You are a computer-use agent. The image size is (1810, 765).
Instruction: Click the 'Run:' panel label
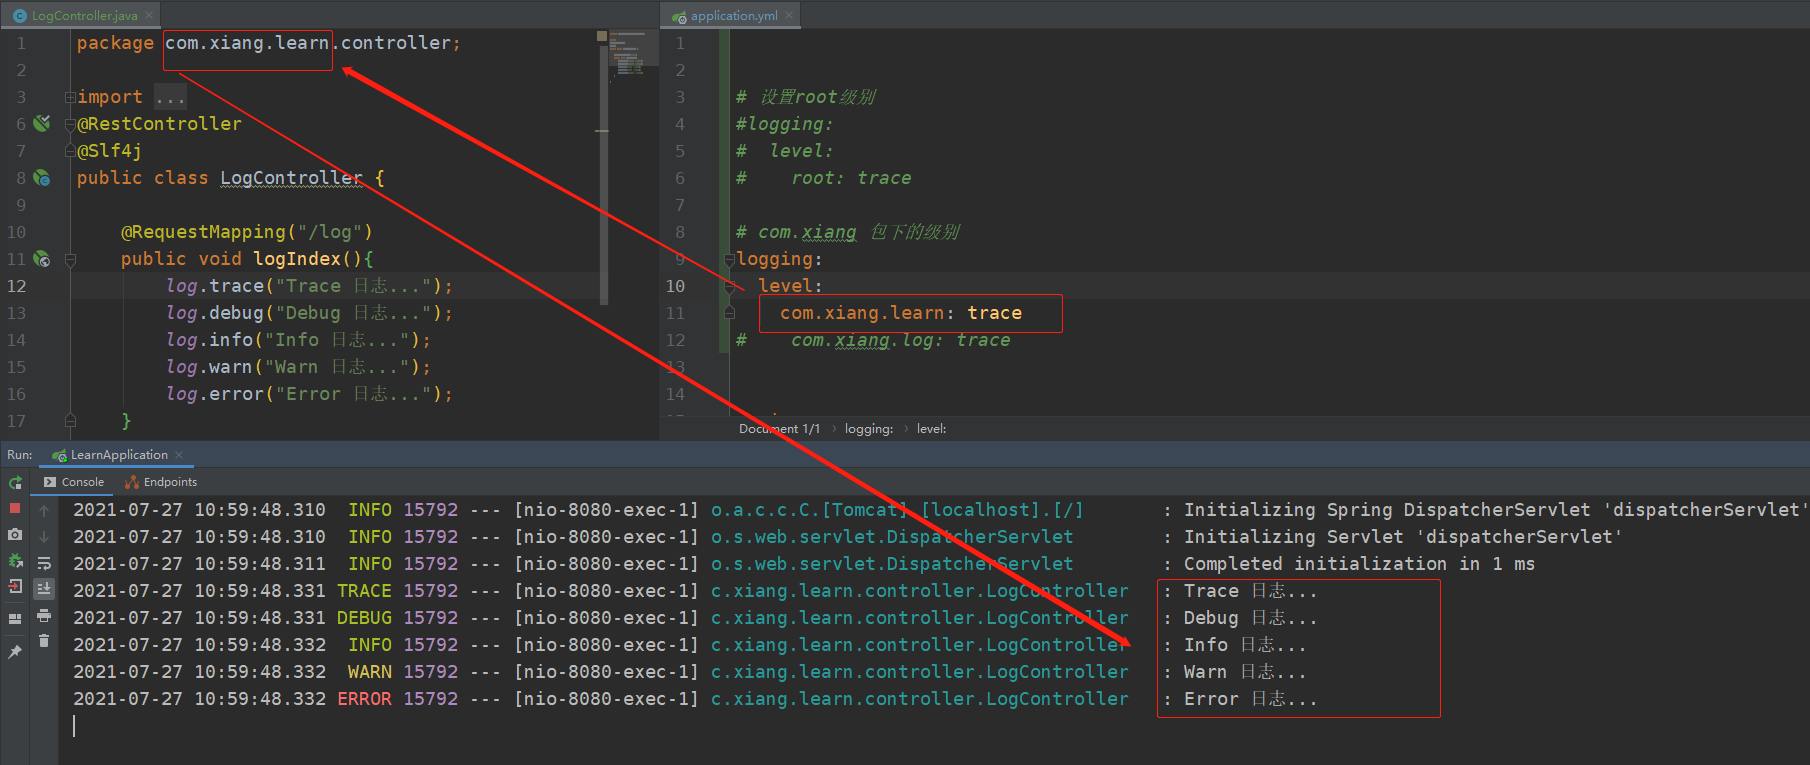click(x=20, y=455)
